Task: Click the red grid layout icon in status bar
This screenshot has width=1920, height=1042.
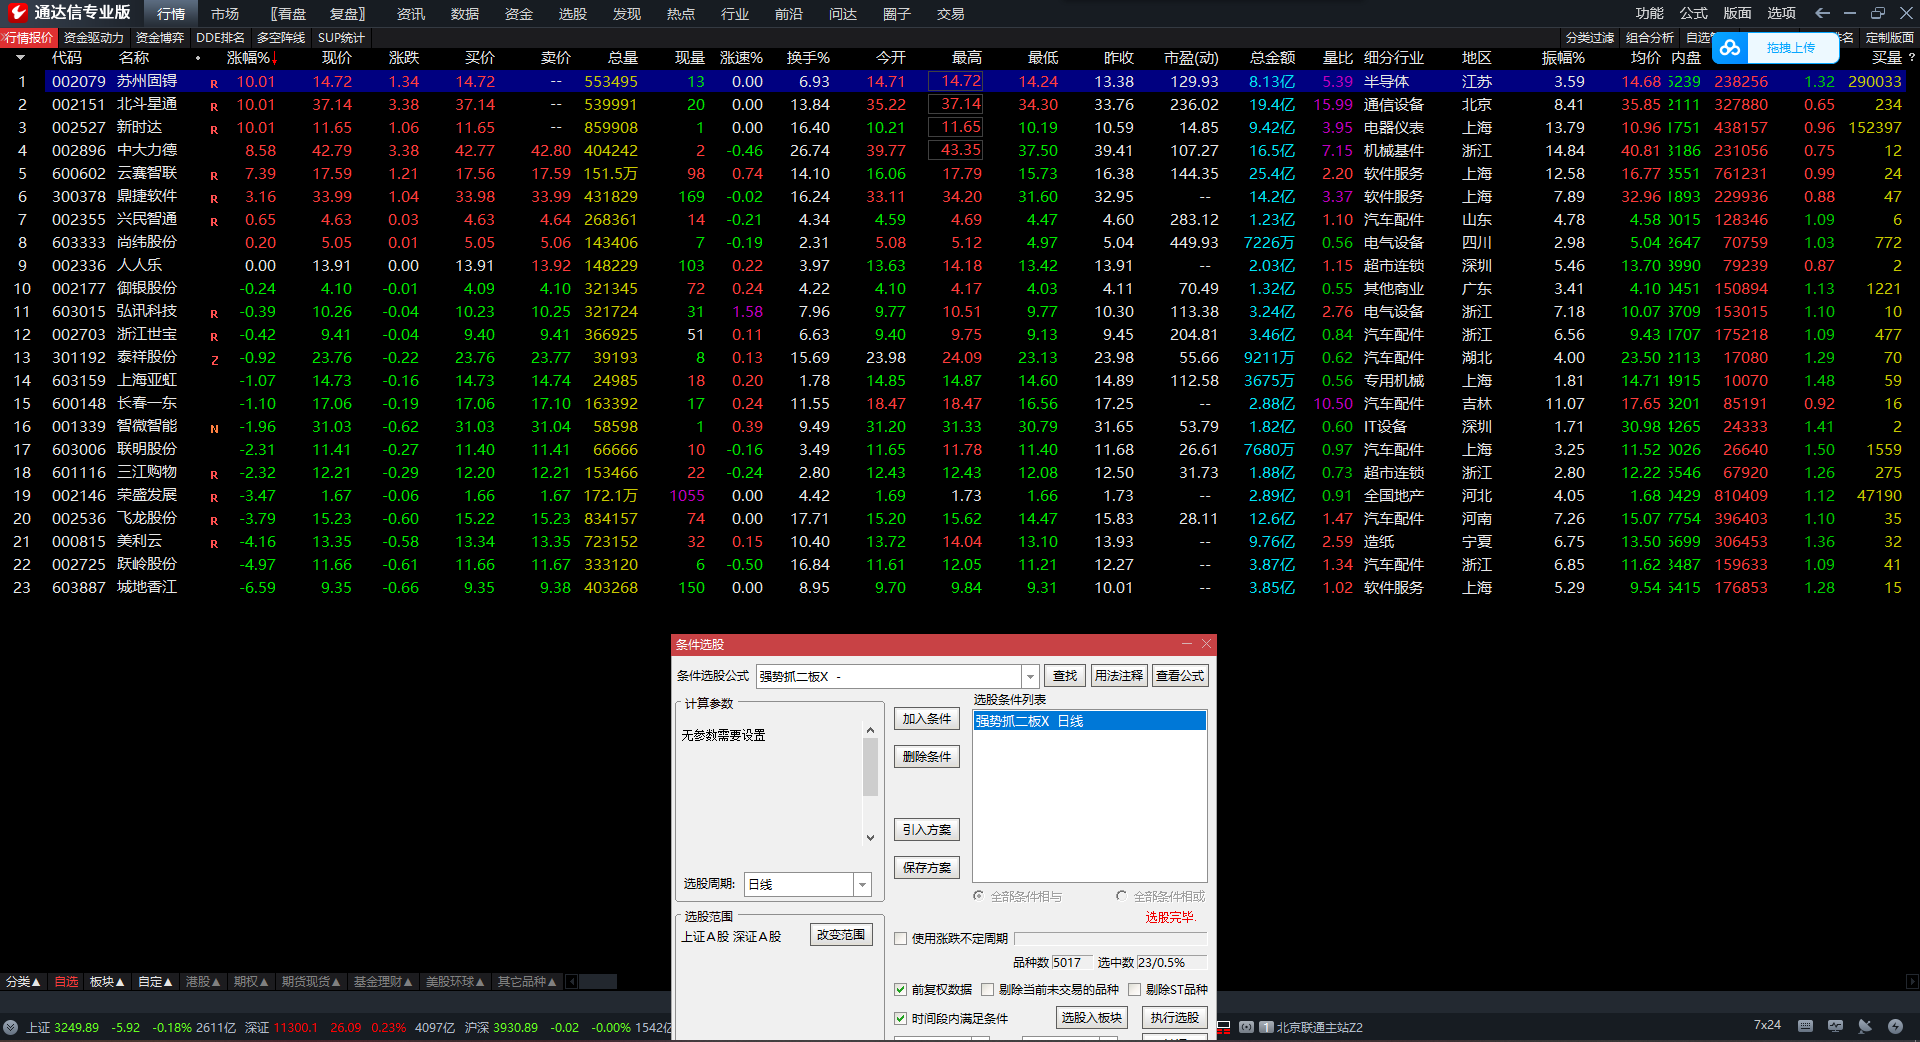Action: pos(1223,1027)
